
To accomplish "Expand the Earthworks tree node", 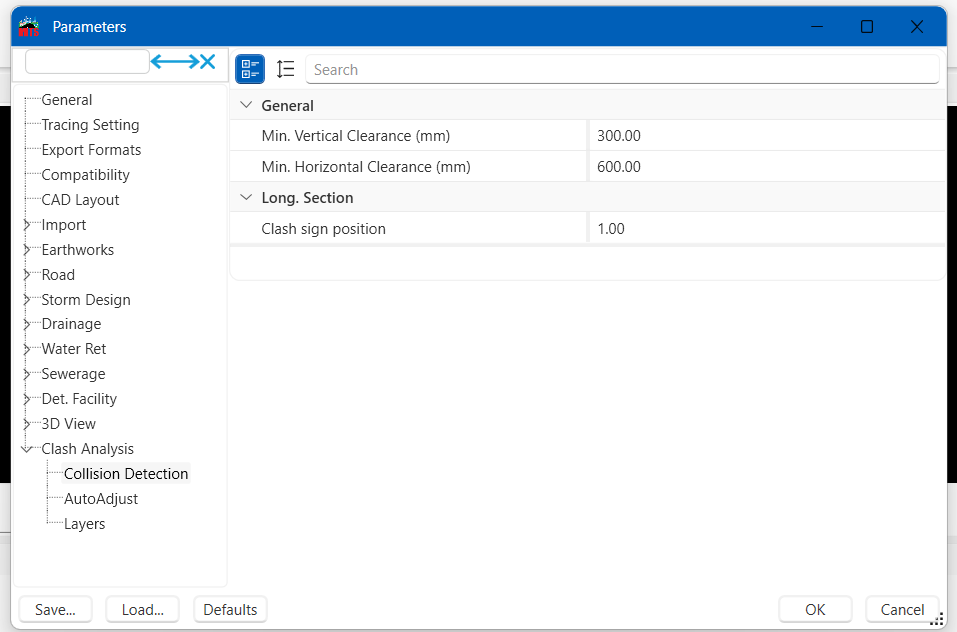I will click(x=27, y=250).
